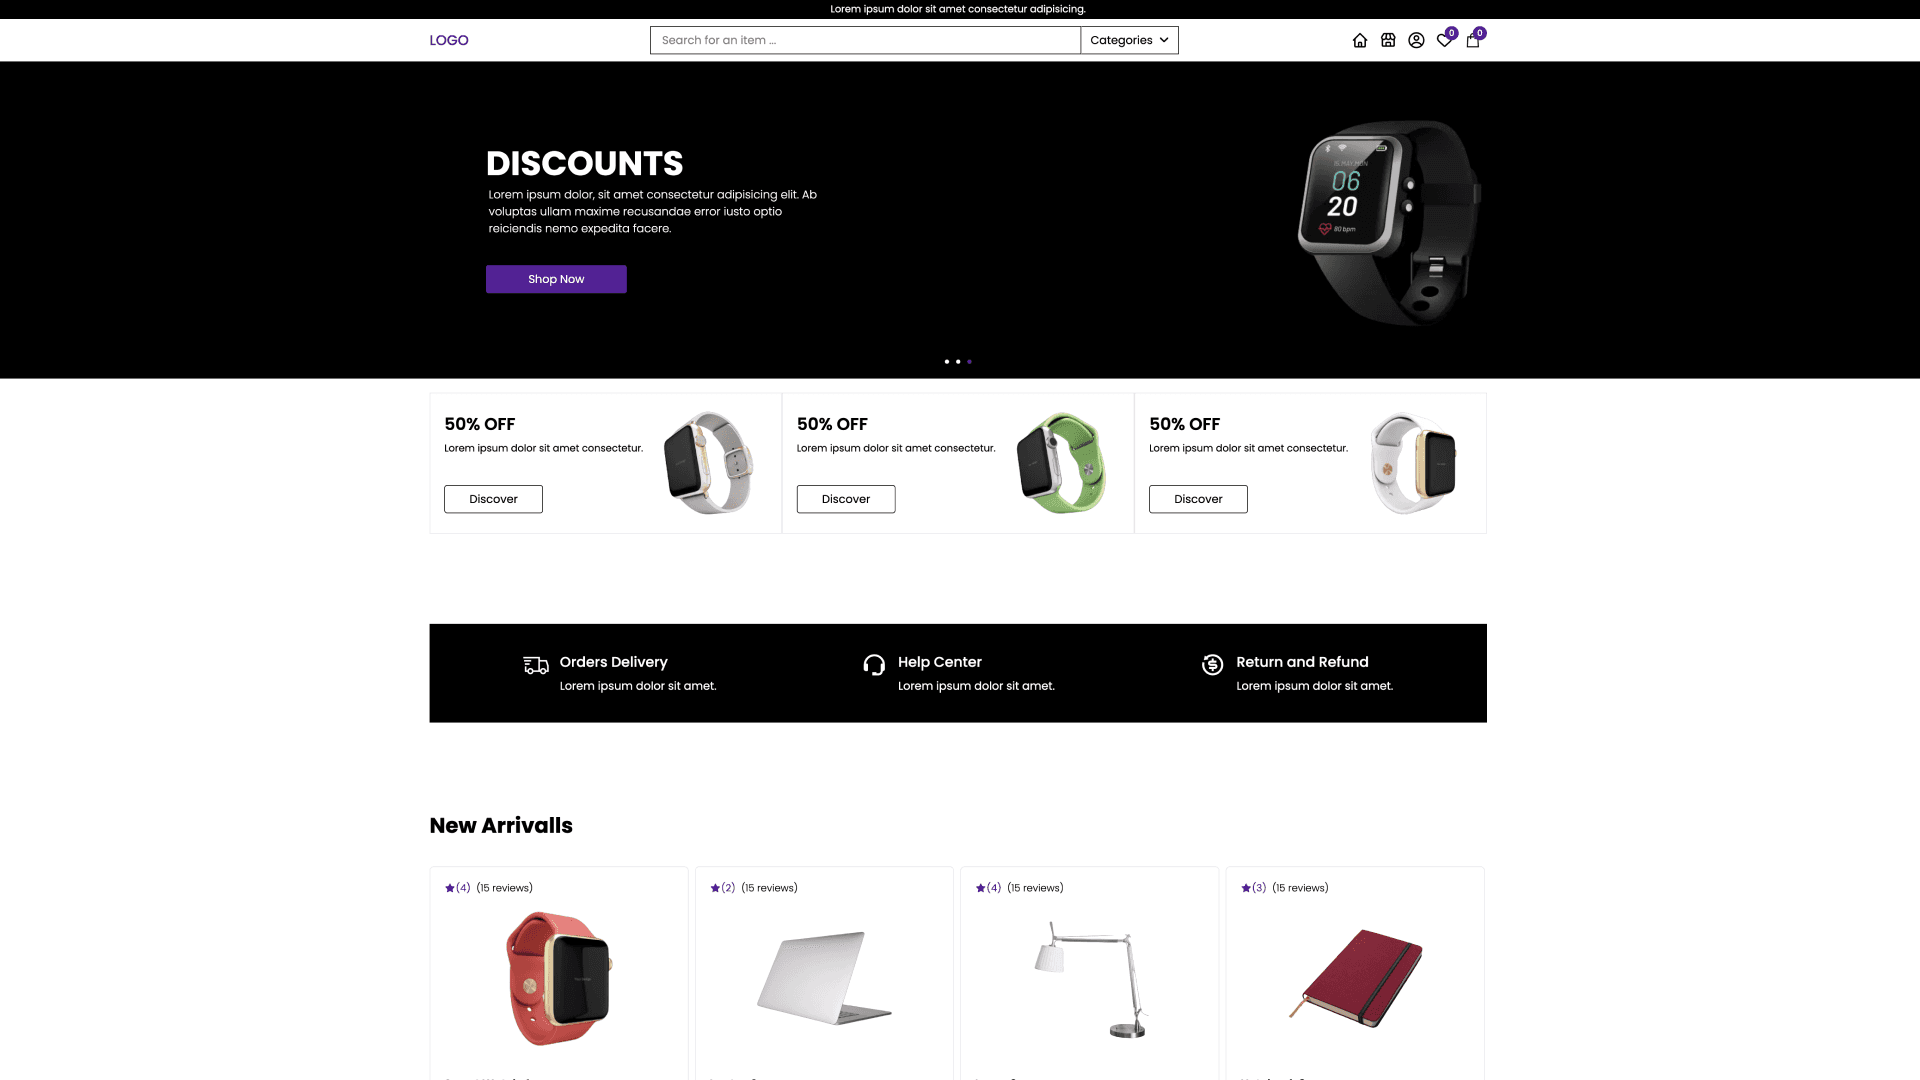This screenshot has width=1920, height=1080.
Task: Open the store icon in header
Action: tap(1388, 41)
